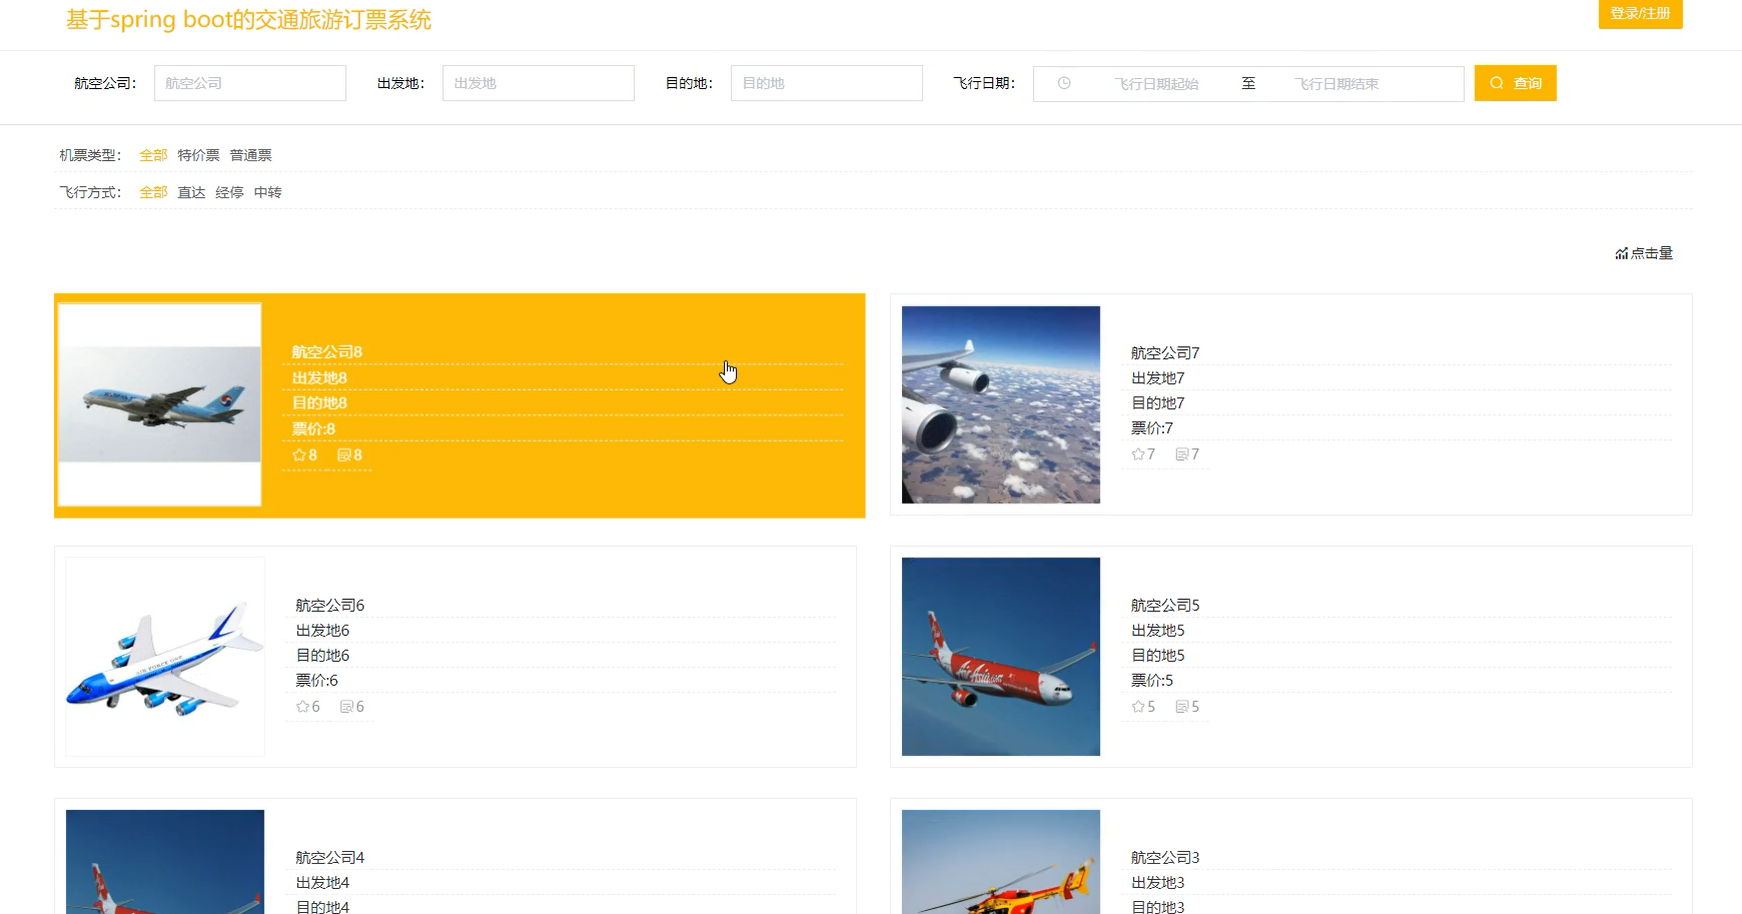This screenshot has width=1742, height=914.
Task: Click the comment icon on 航空公司6 card
Action: click(x=347, y=706)
